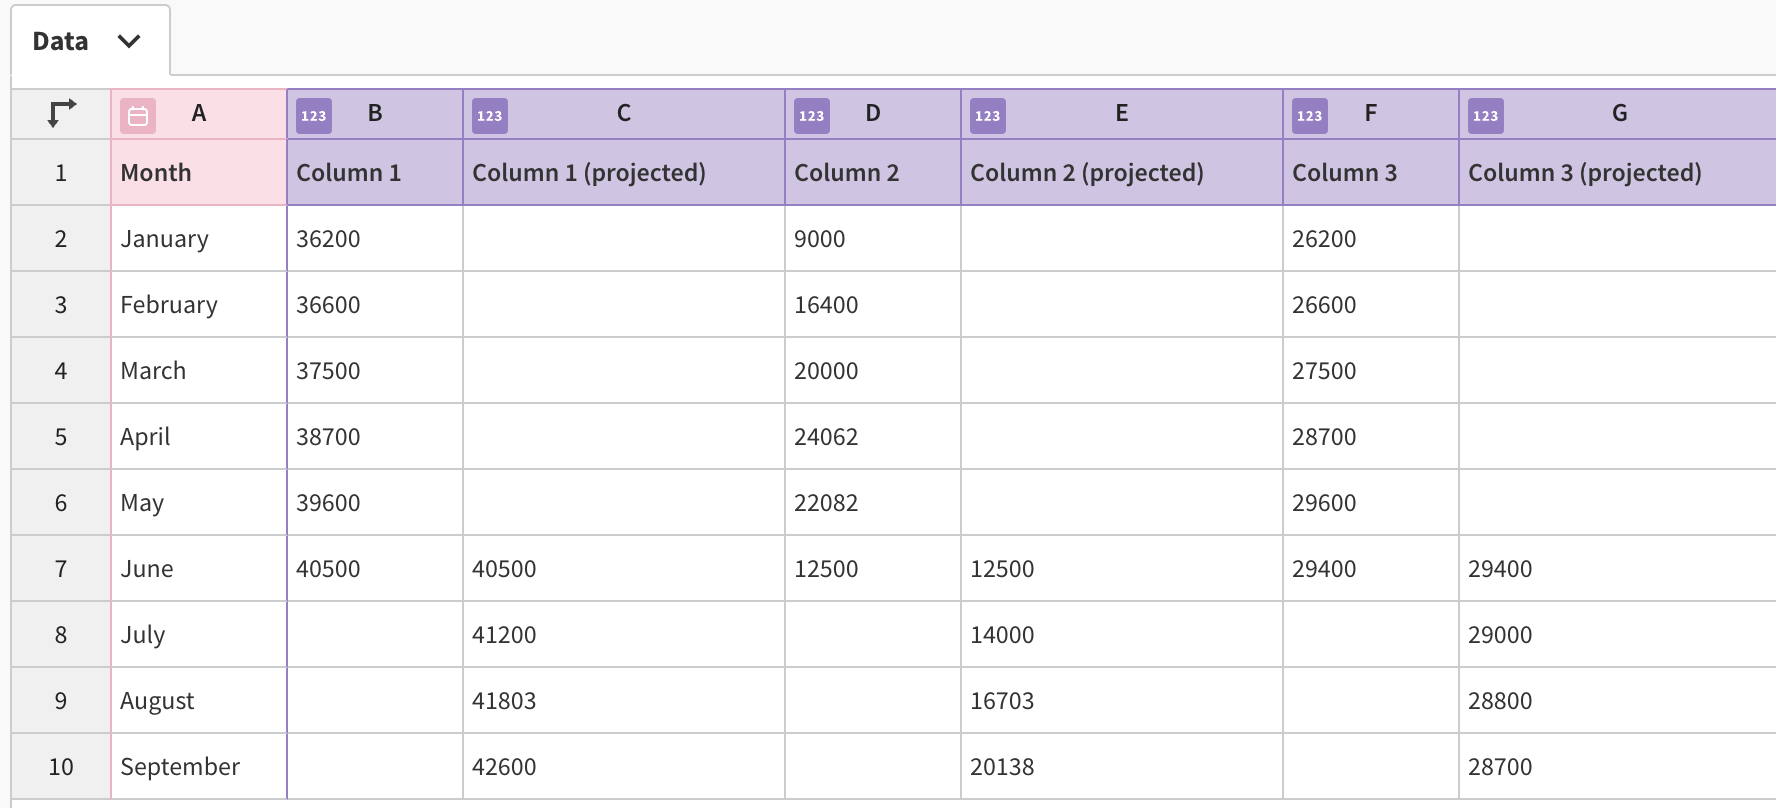
Task: Click the cell with value 28800
Action: click(1618, 701)
